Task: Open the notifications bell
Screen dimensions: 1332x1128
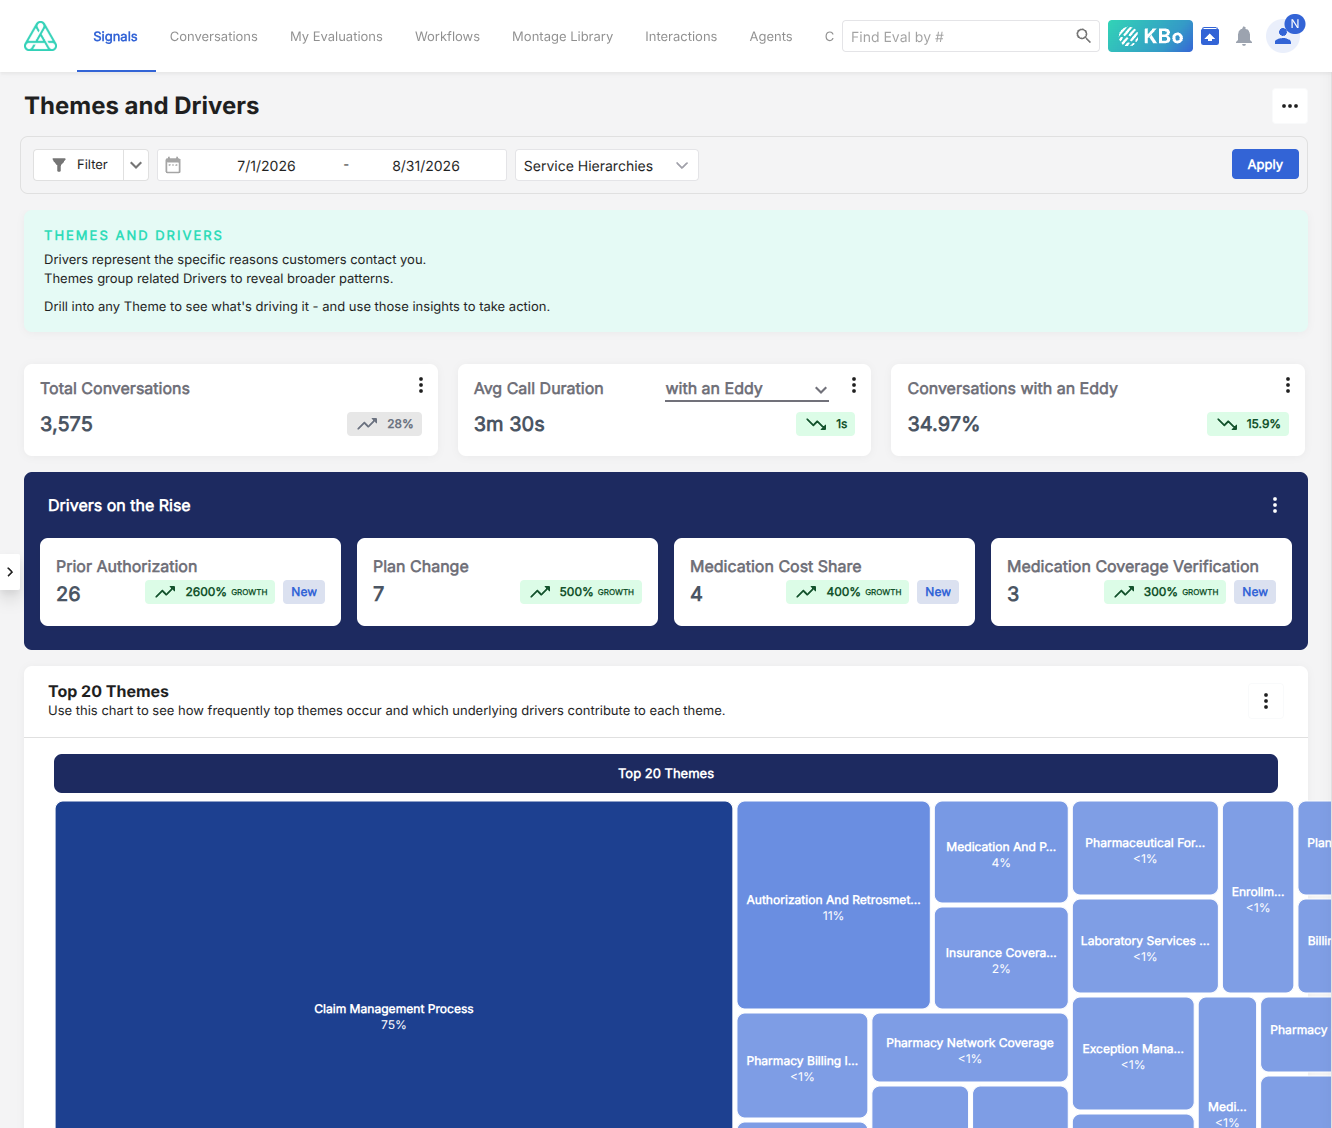Action: [x=1244, y=36]
